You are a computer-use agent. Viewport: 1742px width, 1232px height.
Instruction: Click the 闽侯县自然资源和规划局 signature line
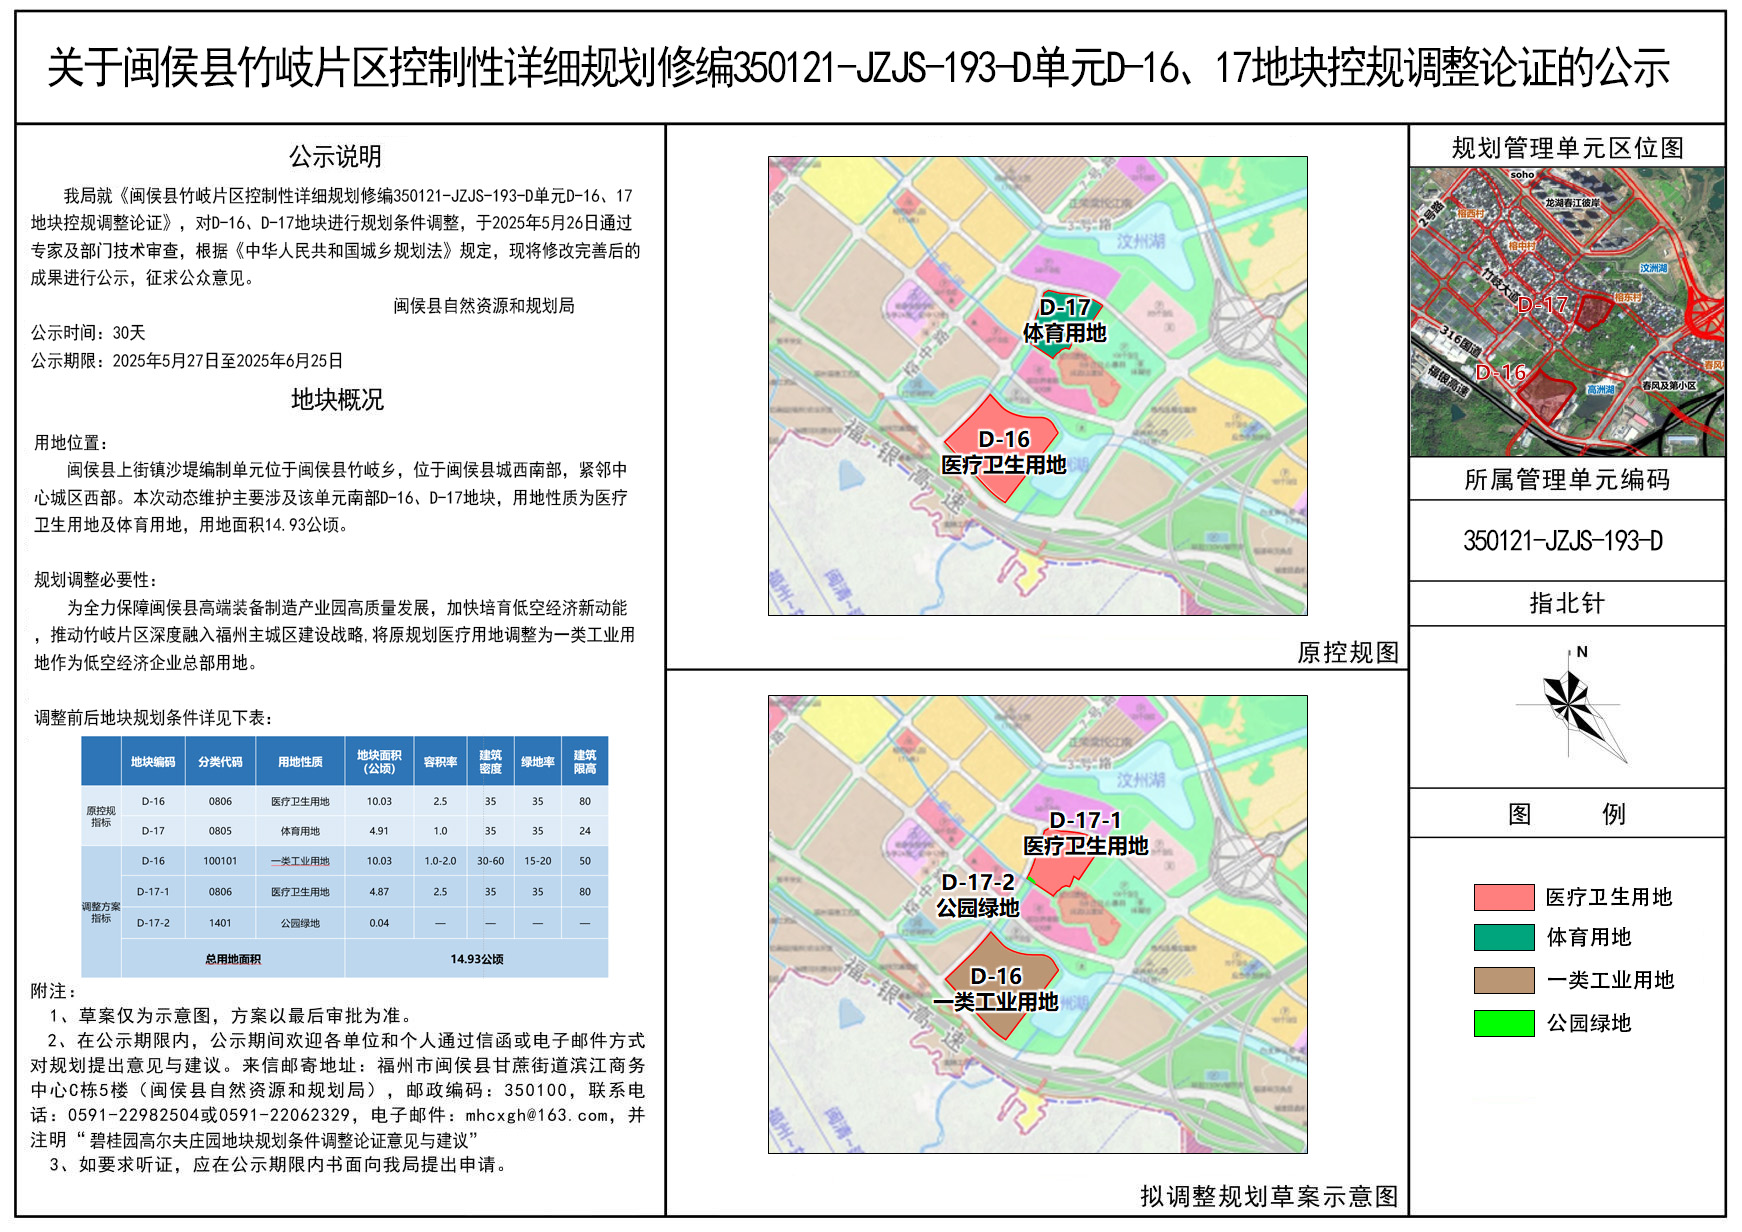coord(484,306)
